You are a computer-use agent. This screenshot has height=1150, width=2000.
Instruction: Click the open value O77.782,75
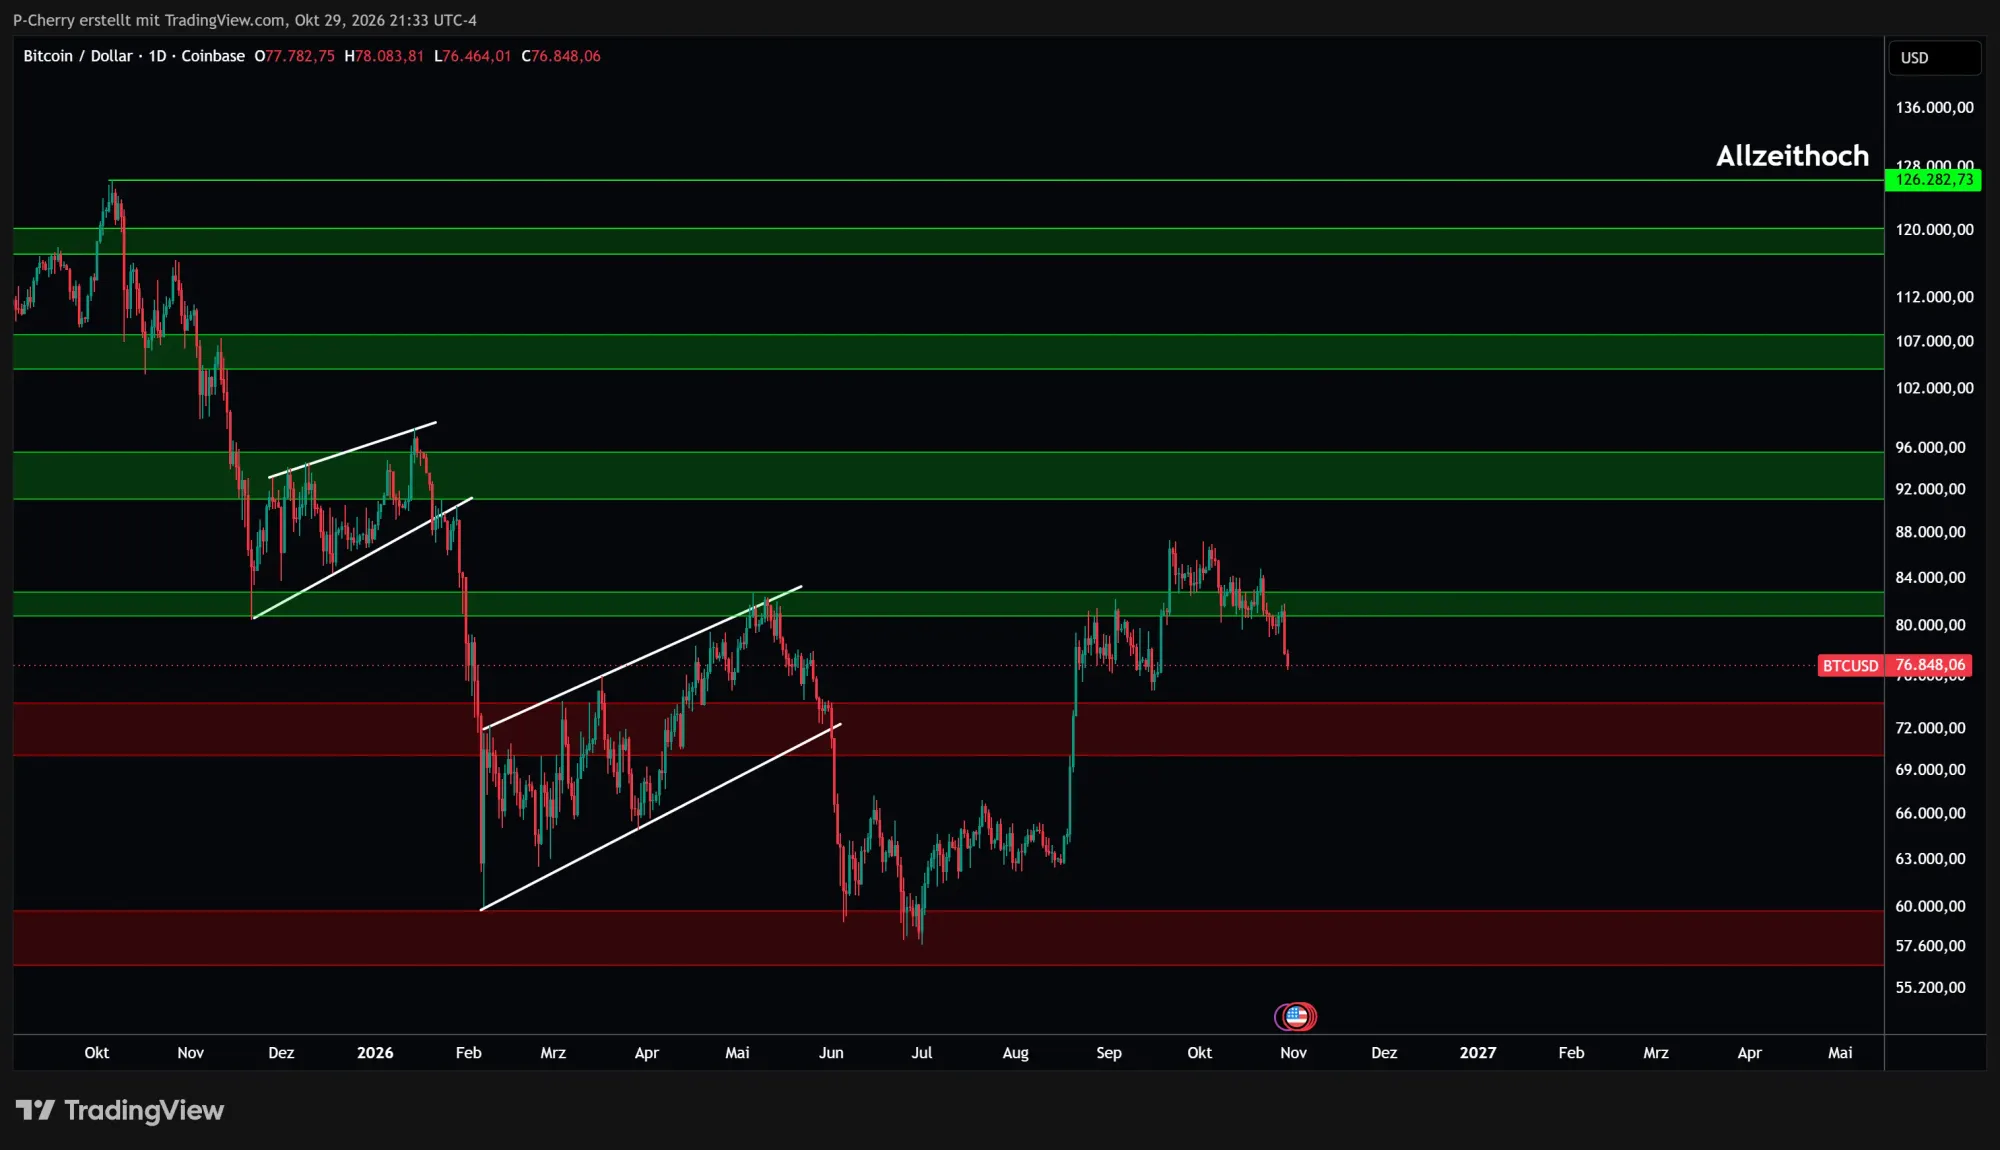pyautogui.click(x=295, y=56)
